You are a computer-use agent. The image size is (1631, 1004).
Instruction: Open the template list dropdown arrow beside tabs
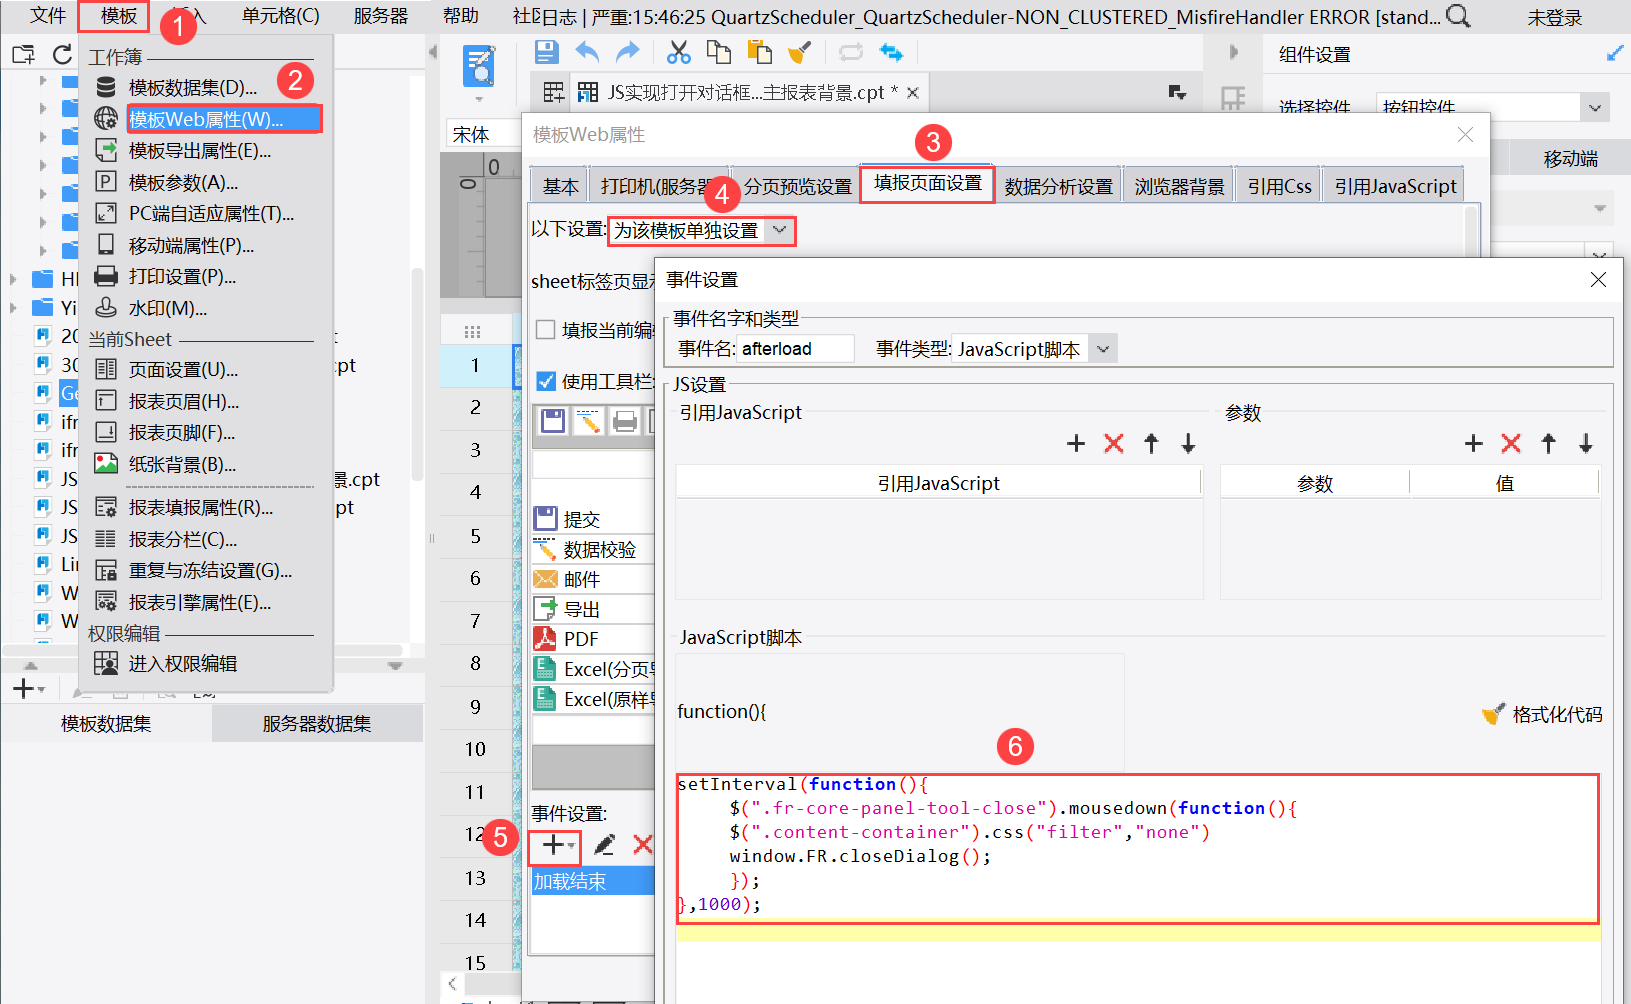tap(1177, 92)
